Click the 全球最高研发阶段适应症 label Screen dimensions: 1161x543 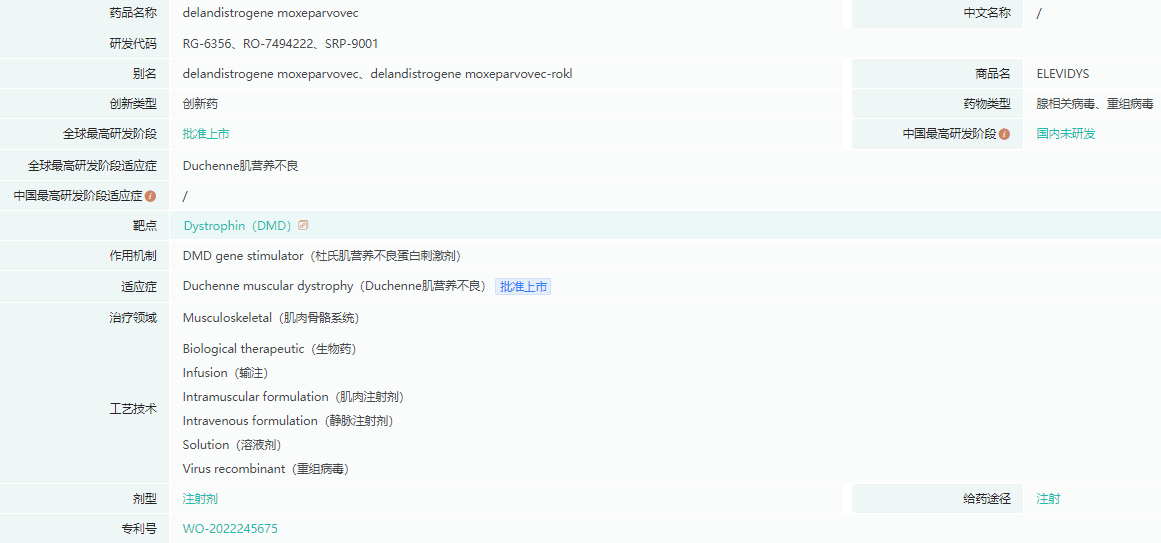(x=93, y=166)
